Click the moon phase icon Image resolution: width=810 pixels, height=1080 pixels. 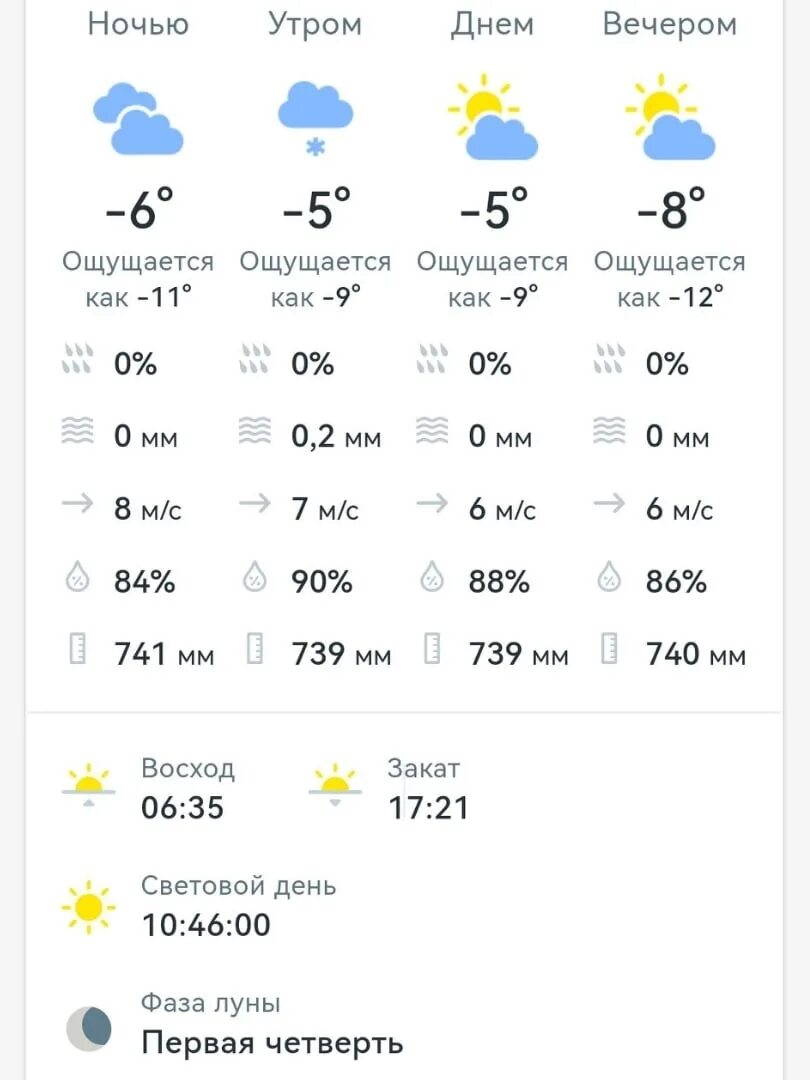click(88, 1029)
